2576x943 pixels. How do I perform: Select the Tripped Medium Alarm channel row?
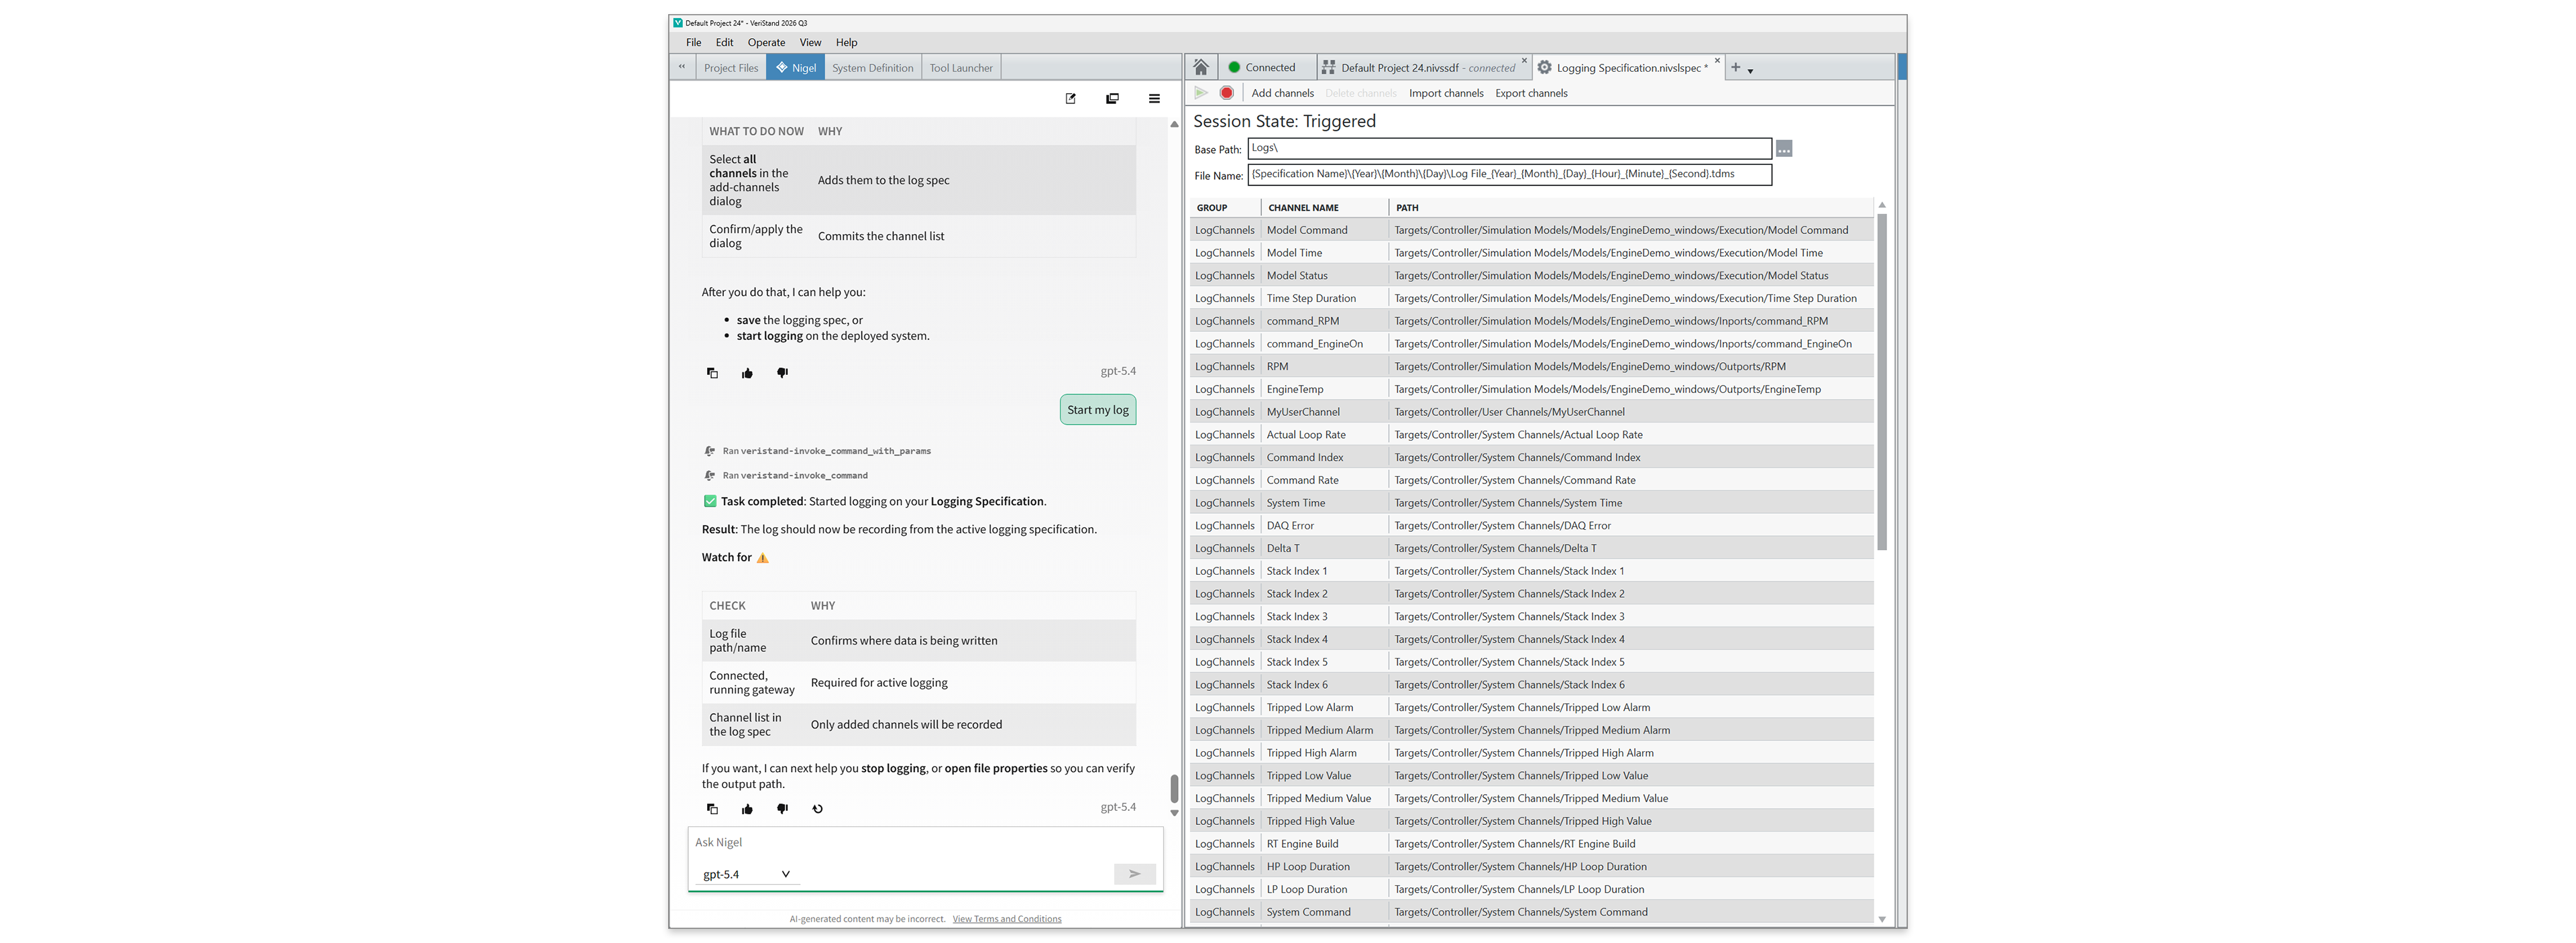point(1532,730)
